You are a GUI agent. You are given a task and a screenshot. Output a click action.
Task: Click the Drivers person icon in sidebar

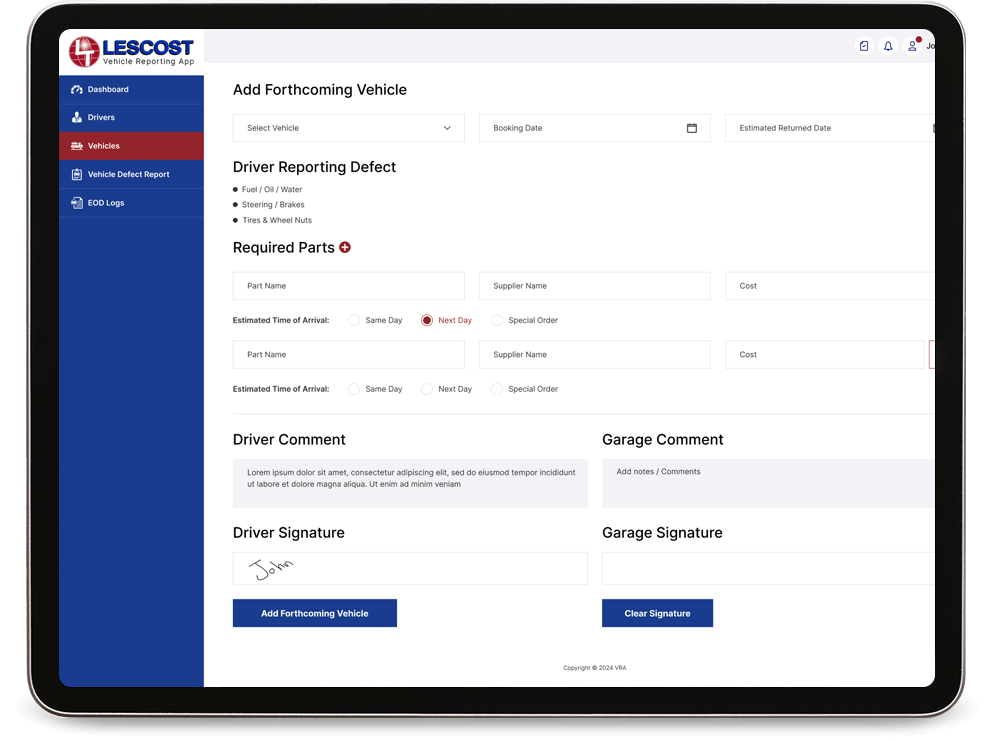coord(77,118)
